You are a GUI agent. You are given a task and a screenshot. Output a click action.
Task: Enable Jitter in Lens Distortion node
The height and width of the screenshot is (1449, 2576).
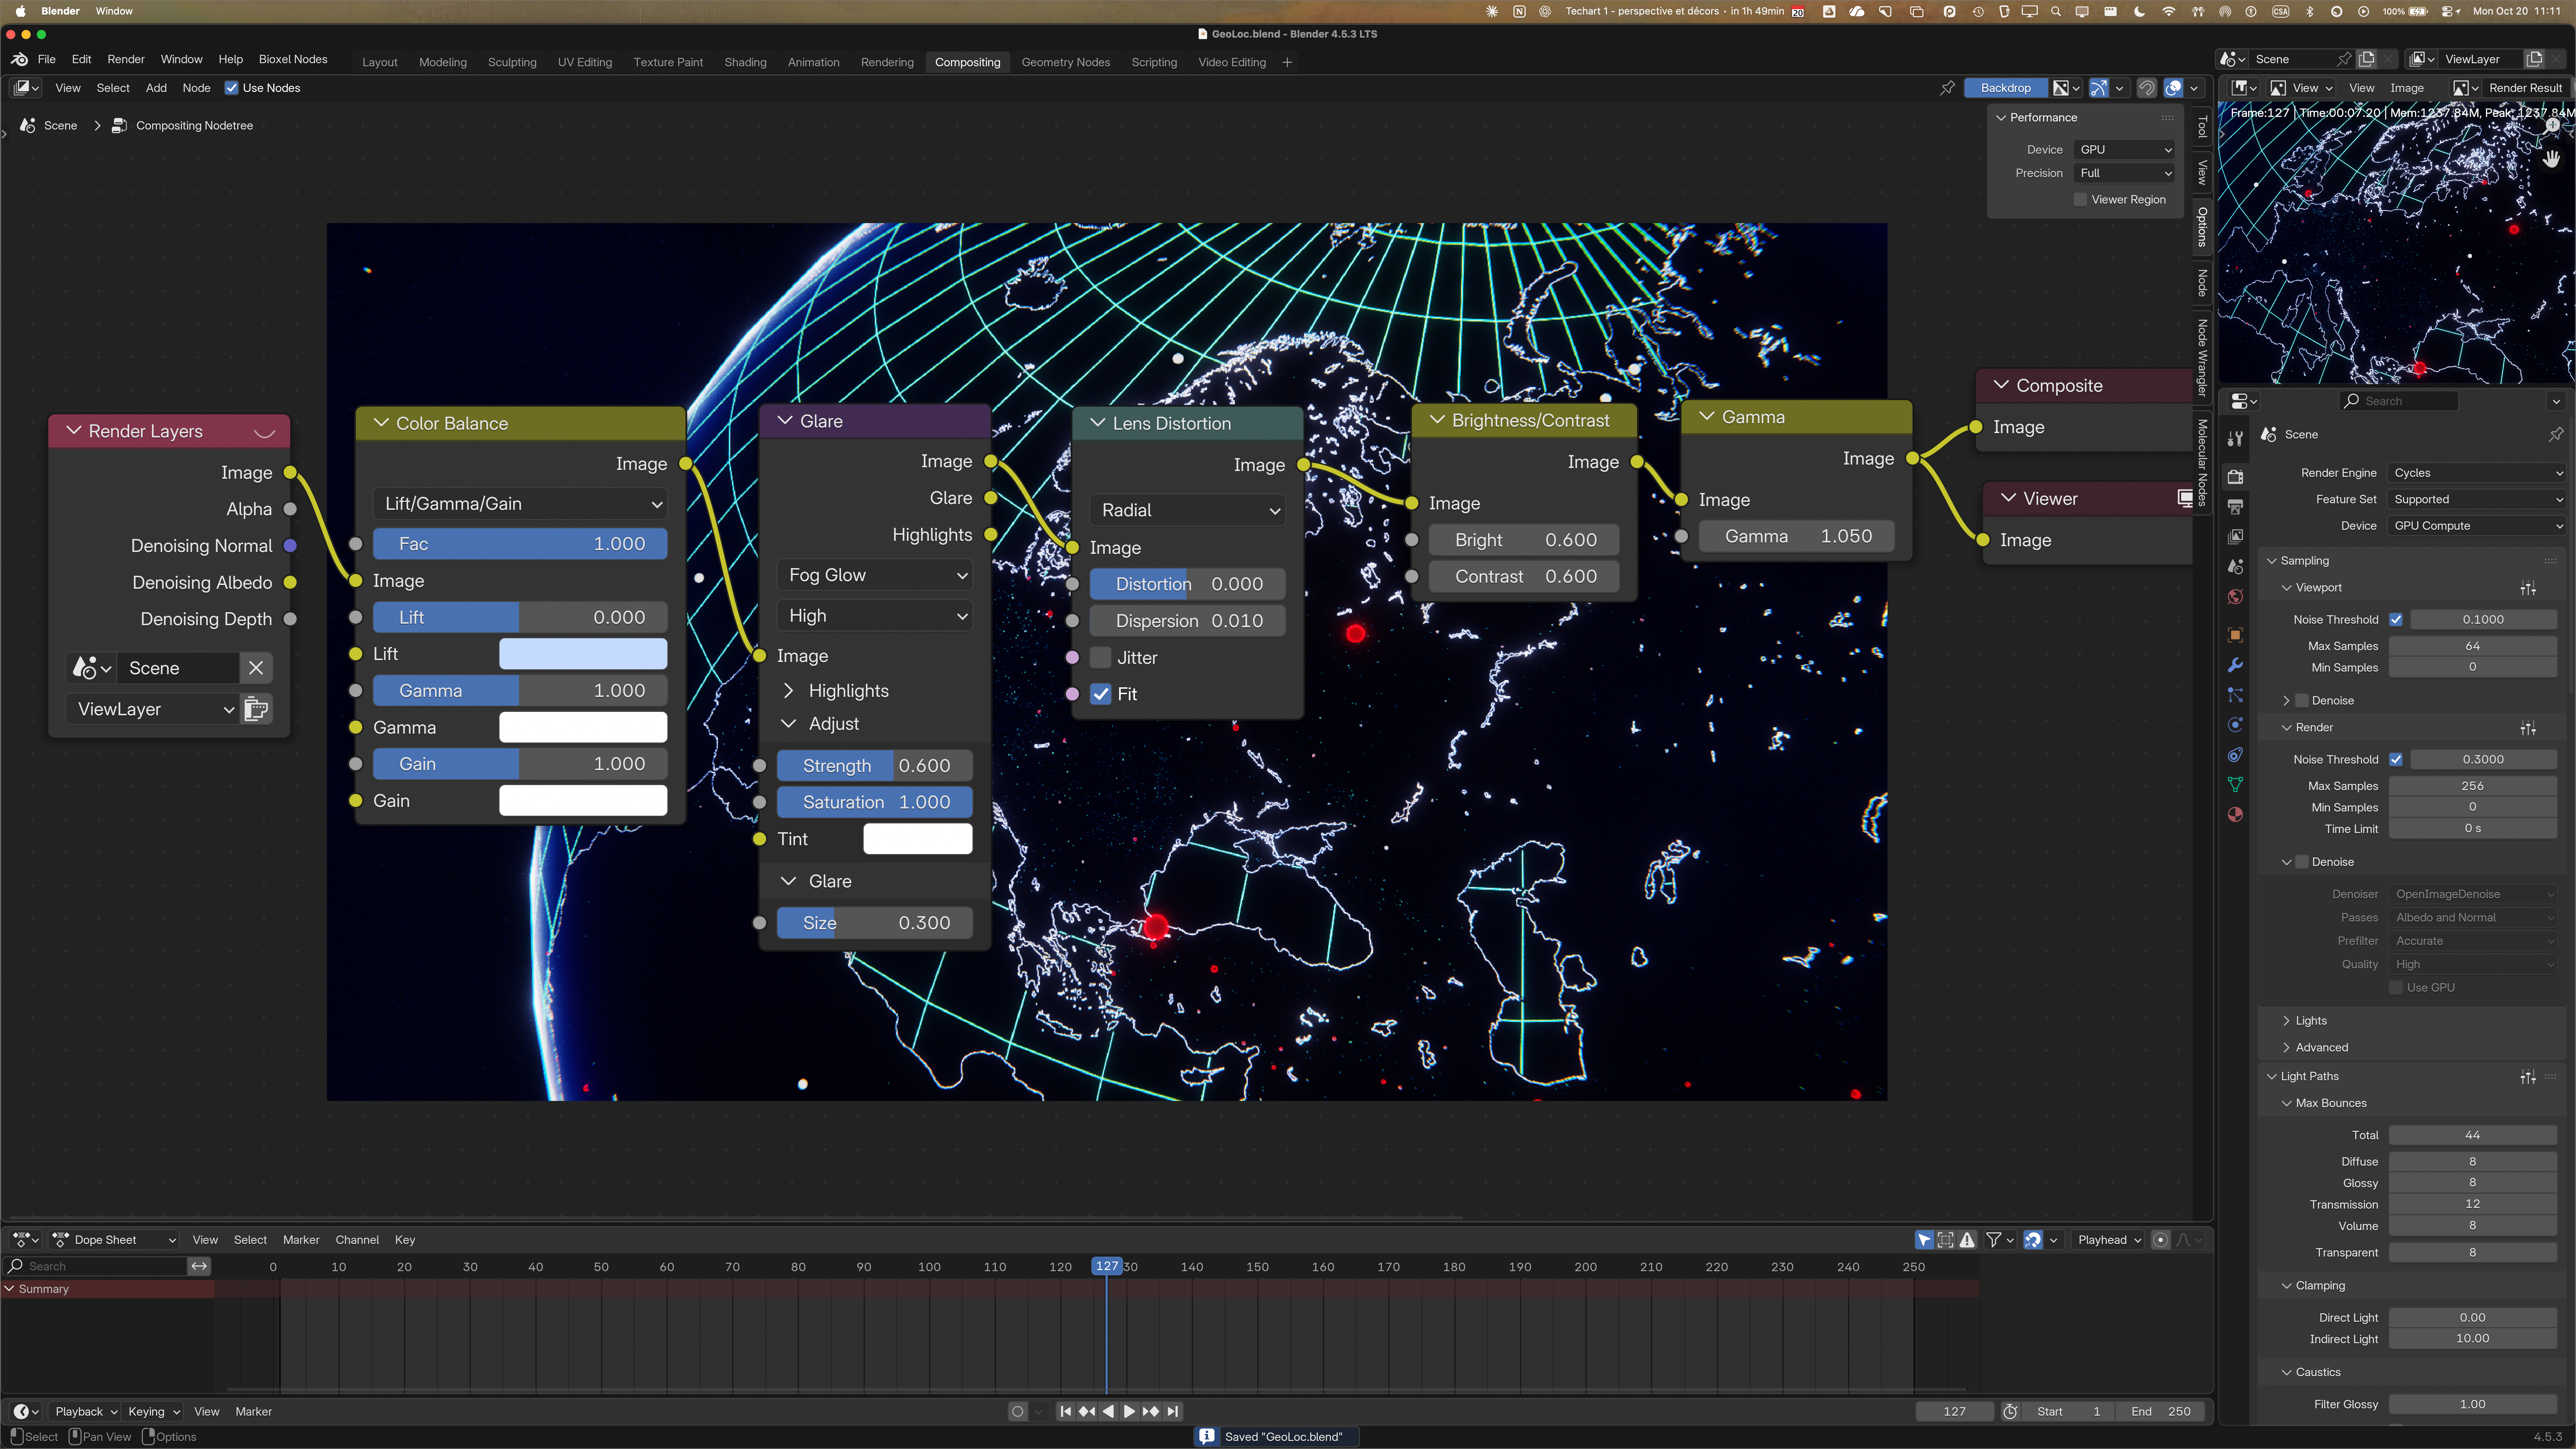1101,657
